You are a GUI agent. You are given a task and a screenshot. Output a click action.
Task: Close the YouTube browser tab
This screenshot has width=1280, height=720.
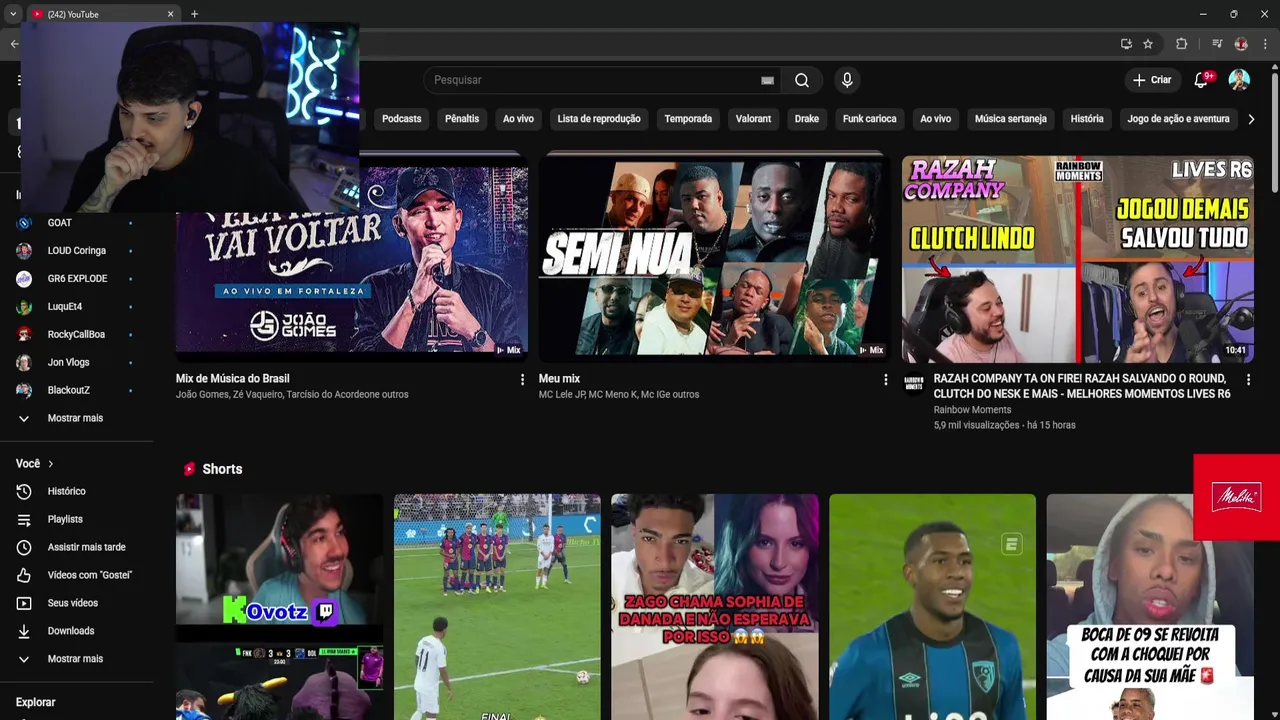170,14
